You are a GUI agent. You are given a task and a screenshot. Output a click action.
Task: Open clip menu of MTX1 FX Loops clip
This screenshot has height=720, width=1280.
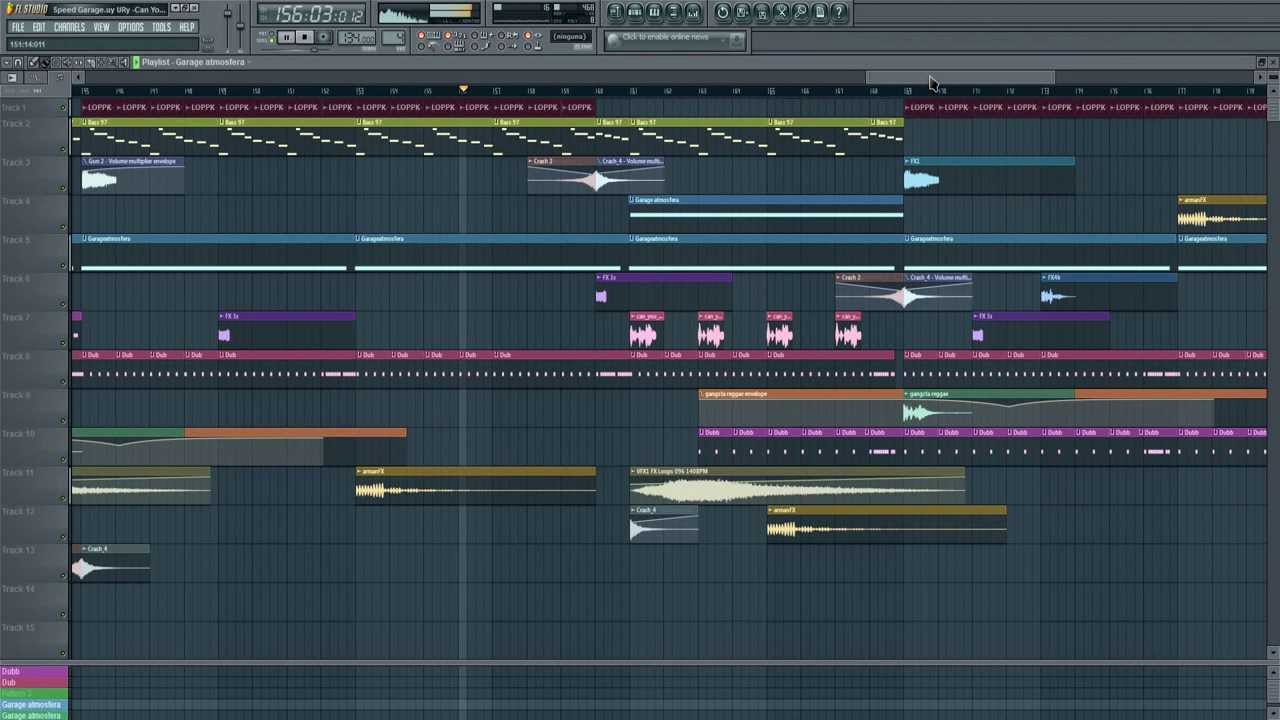pos(634,471)
